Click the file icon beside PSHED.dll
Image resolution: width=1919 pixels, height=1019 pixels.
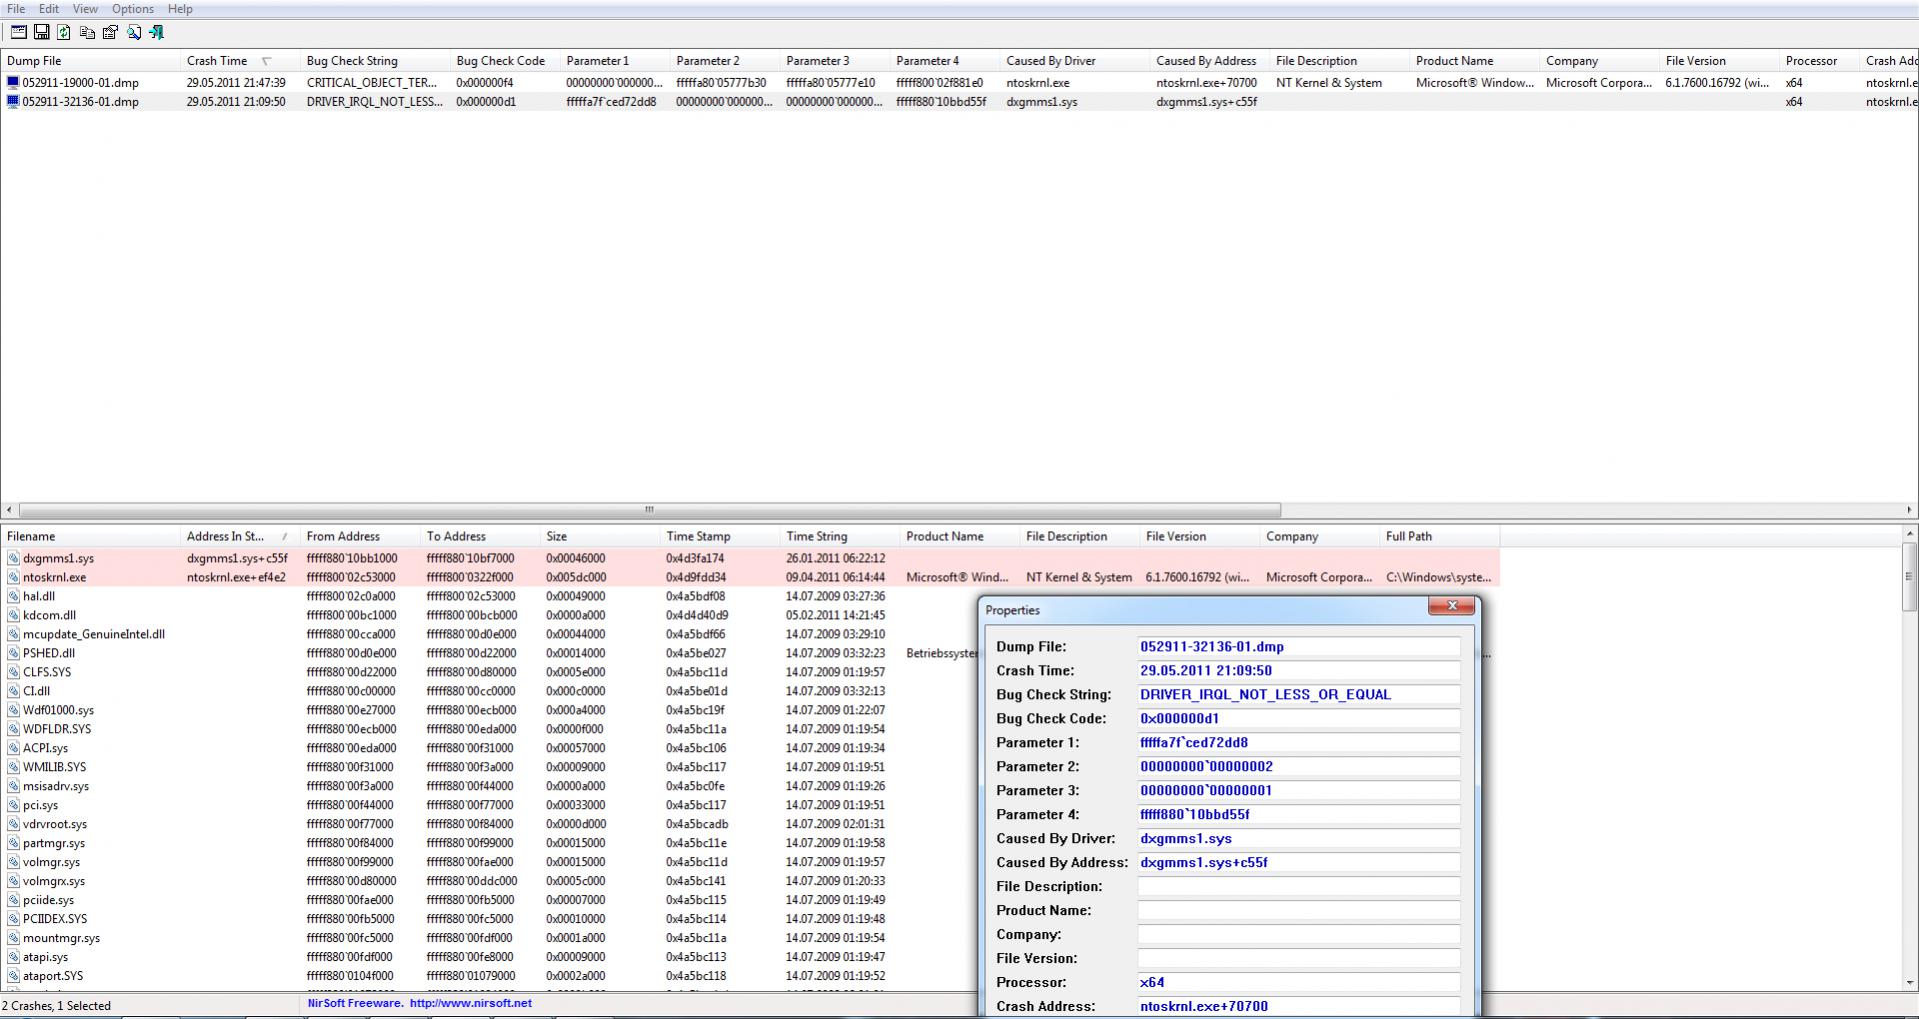click(13, 653)
